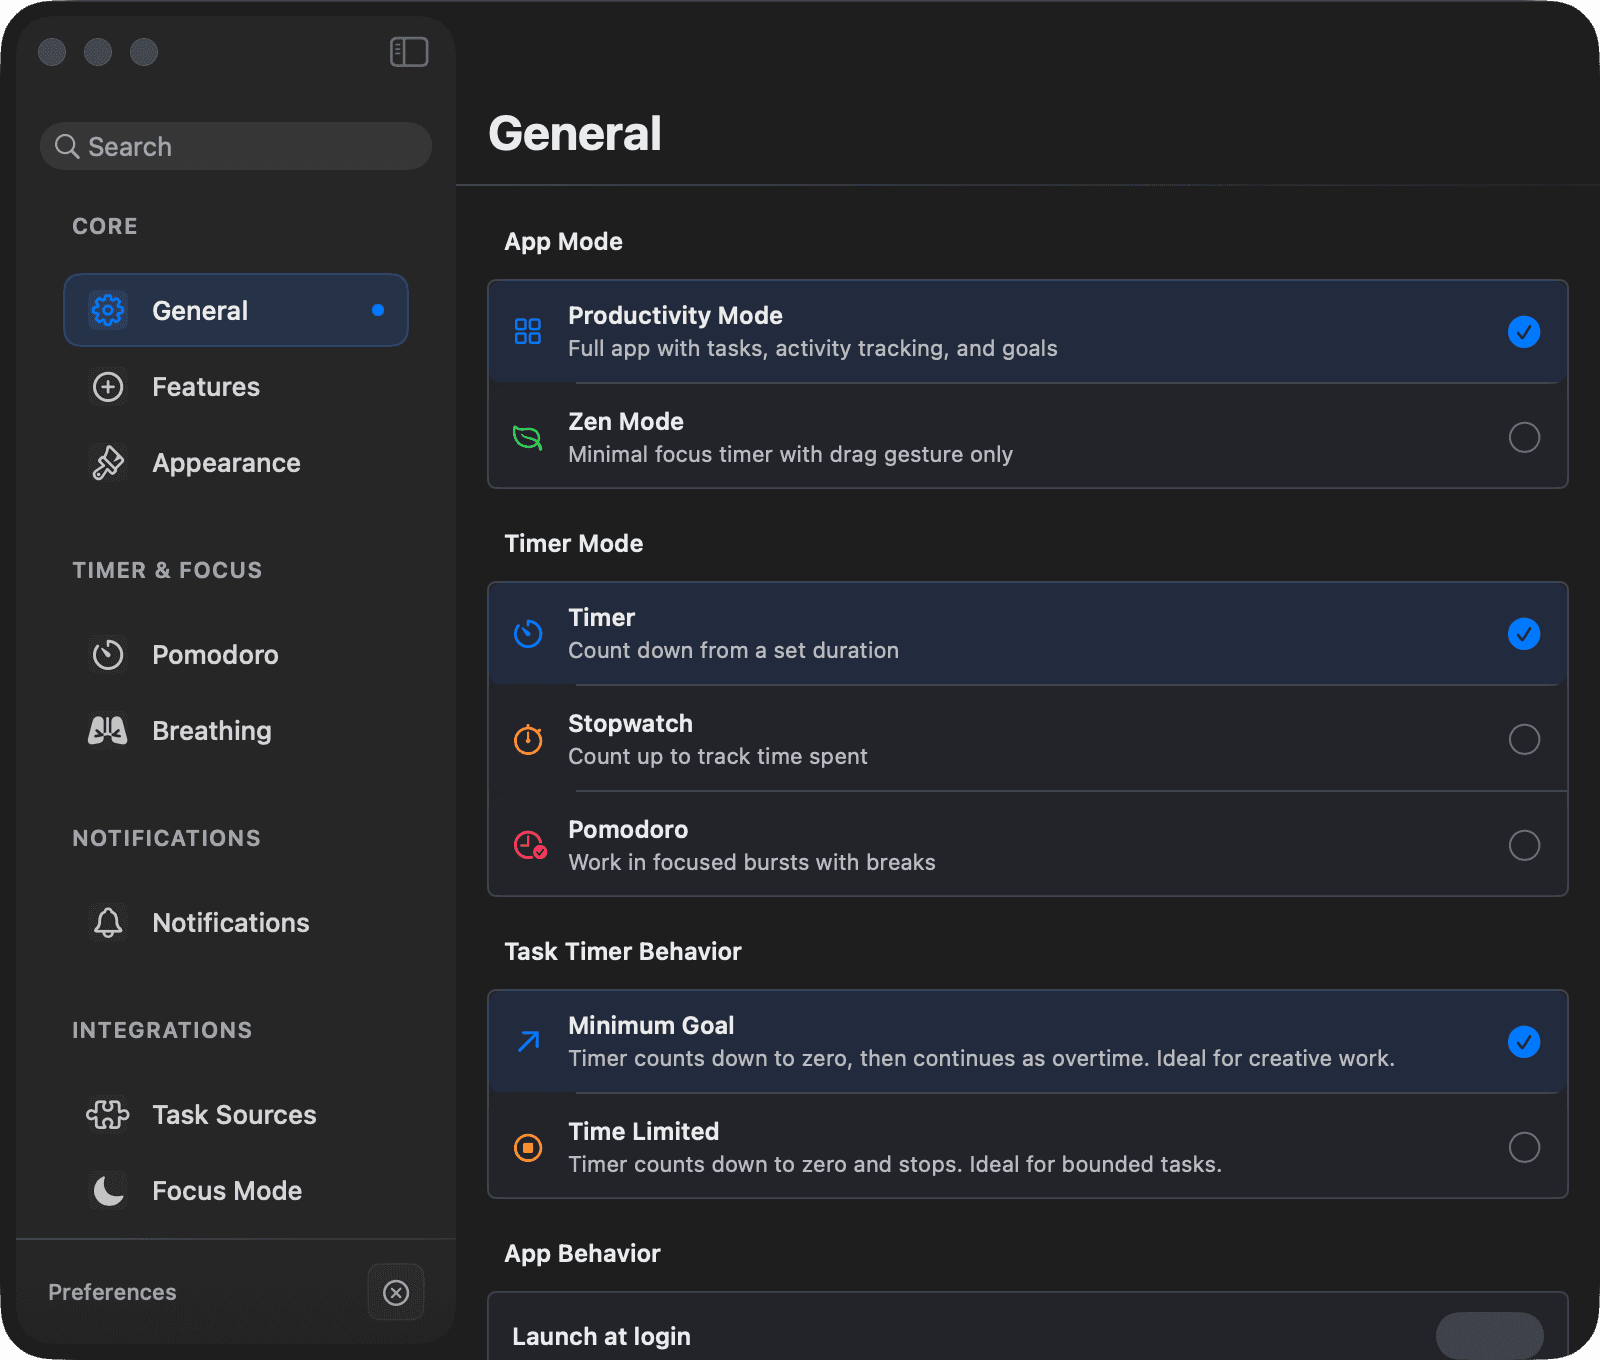This screenshot has width=1600, height=1360.
Task: Go to Breathing settings
Action: [x=236, y=731]
